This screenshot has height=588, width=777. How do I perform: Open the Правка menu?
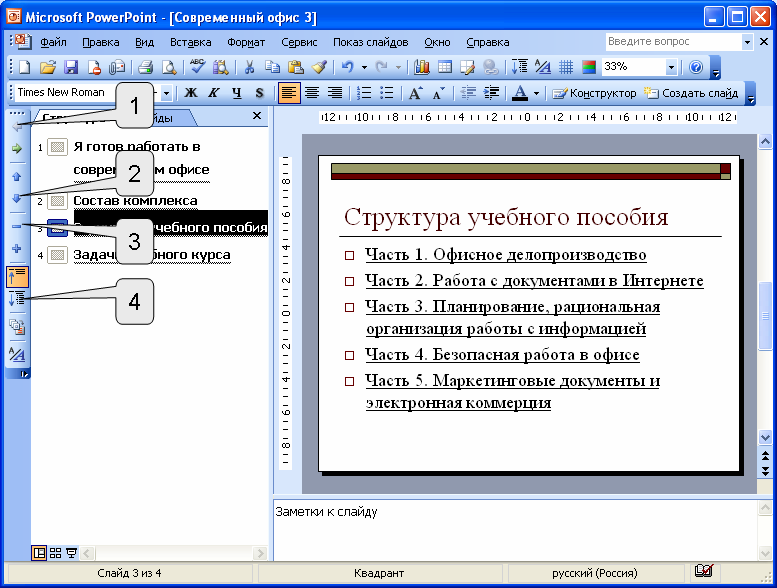point(101,43)
